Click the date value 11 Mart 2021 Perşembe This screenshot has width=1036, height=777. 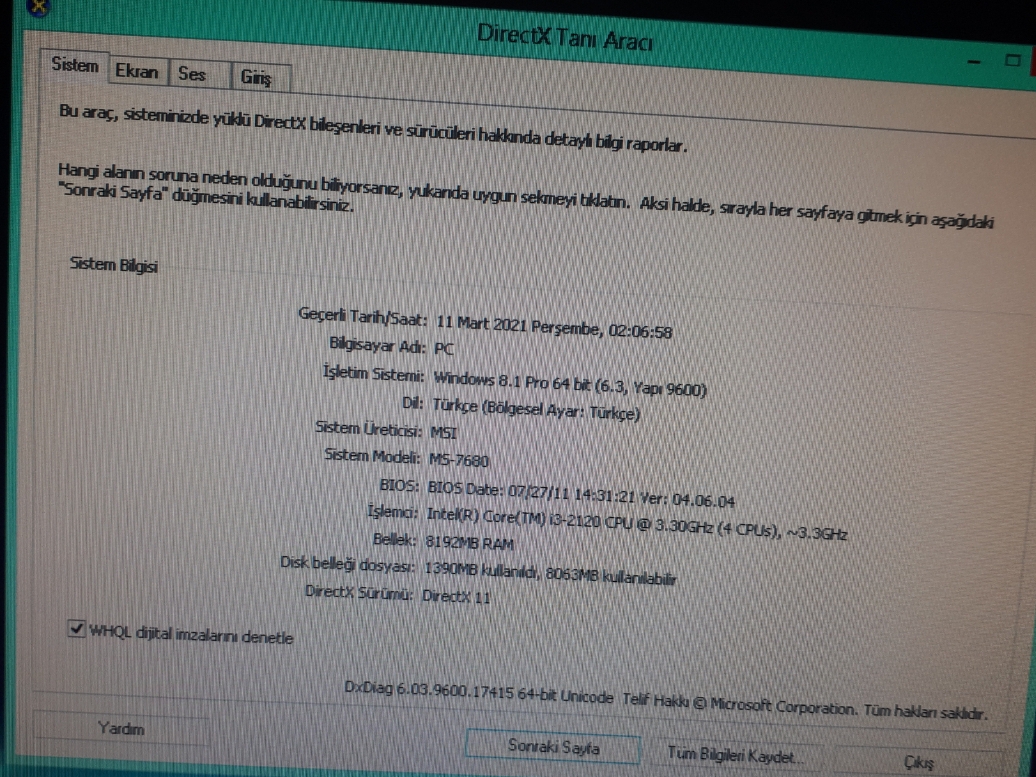click(519, 325)
